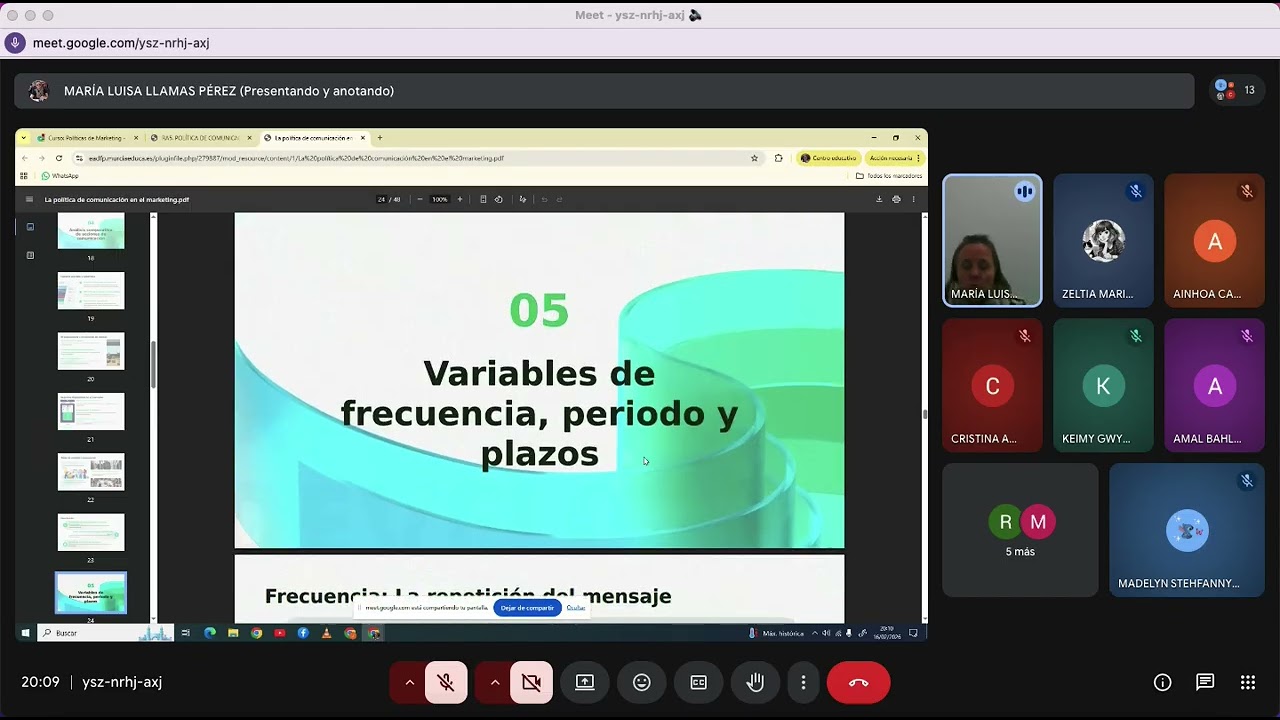Image resolution: width=1280 pixels, height=720 pixels.
Task: Open the participants list showing 13
Action: pyautogui.click(x=1235, y=90)
